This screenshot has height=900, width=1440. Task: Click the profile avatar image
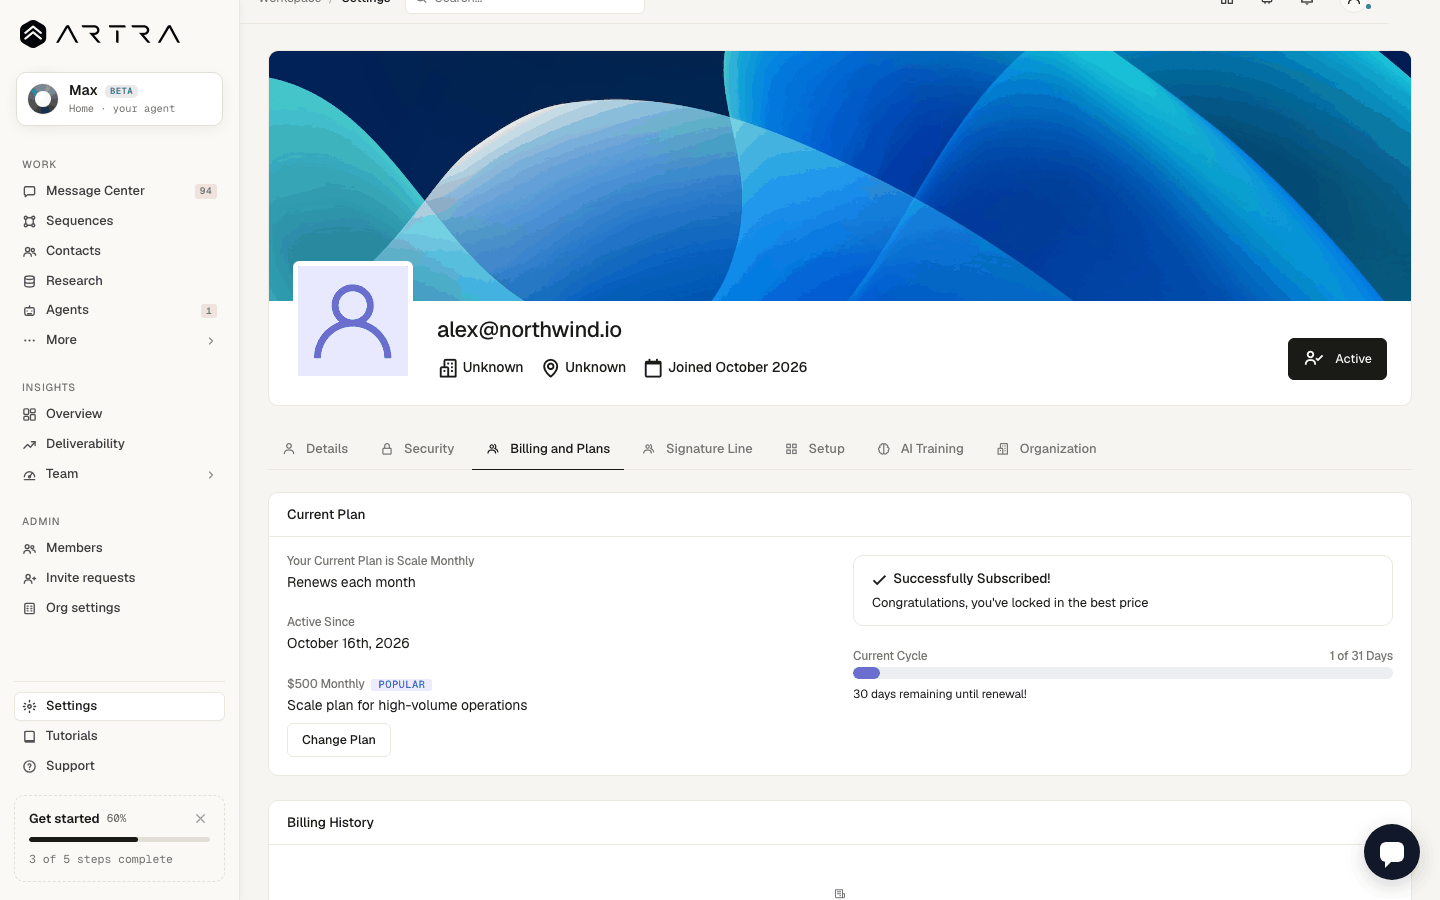[x=353, y=321]
